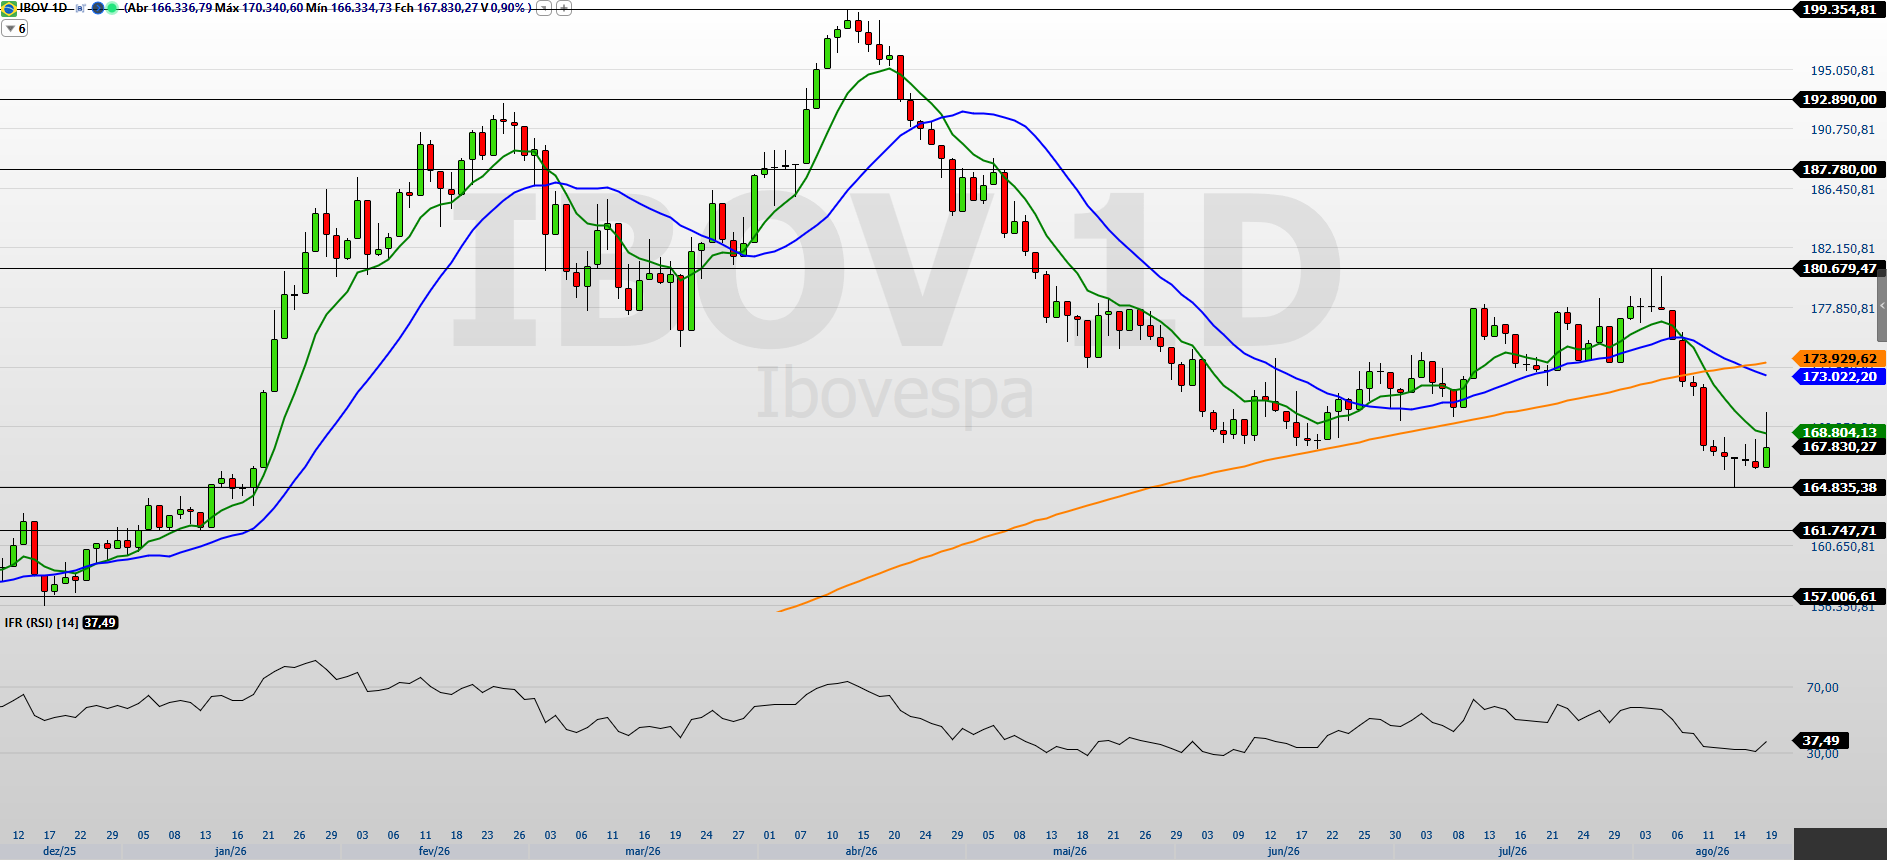Click the 167.830,27 last price tag
Viewport: 1887px width, 860px height.
click(1839, 447)
